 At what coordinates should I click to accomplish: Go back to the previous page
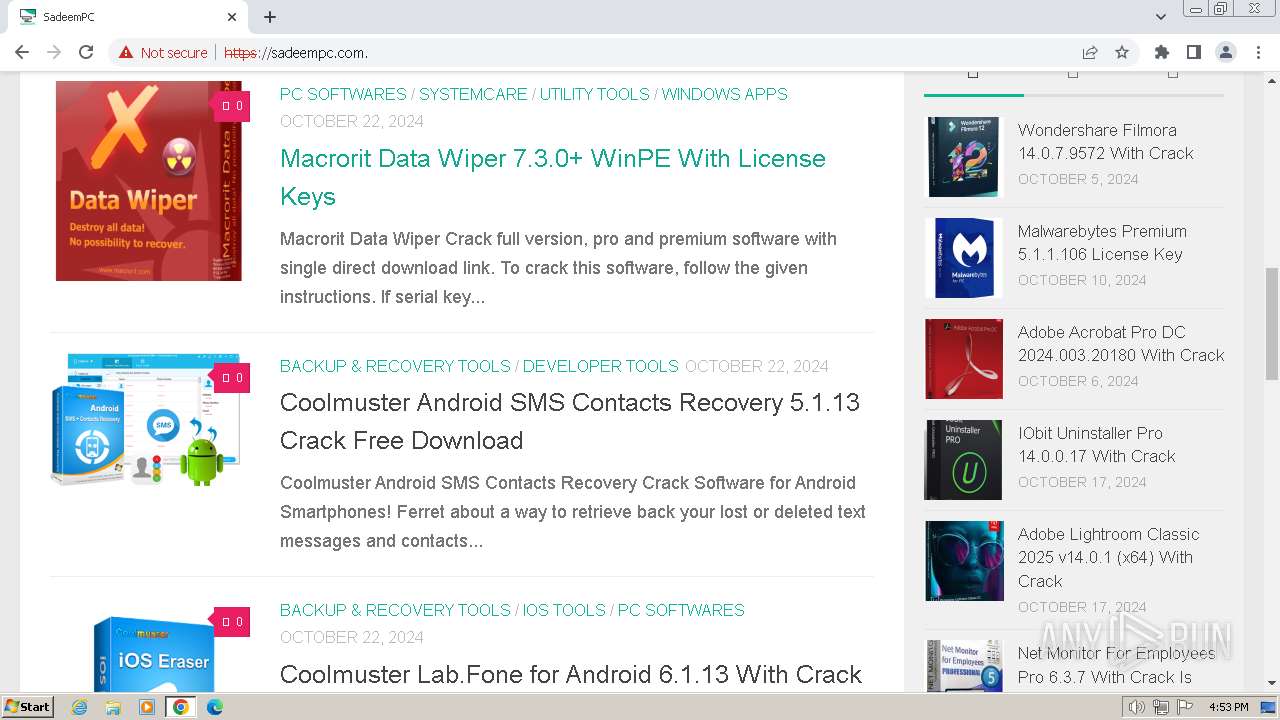pos(22,52)
